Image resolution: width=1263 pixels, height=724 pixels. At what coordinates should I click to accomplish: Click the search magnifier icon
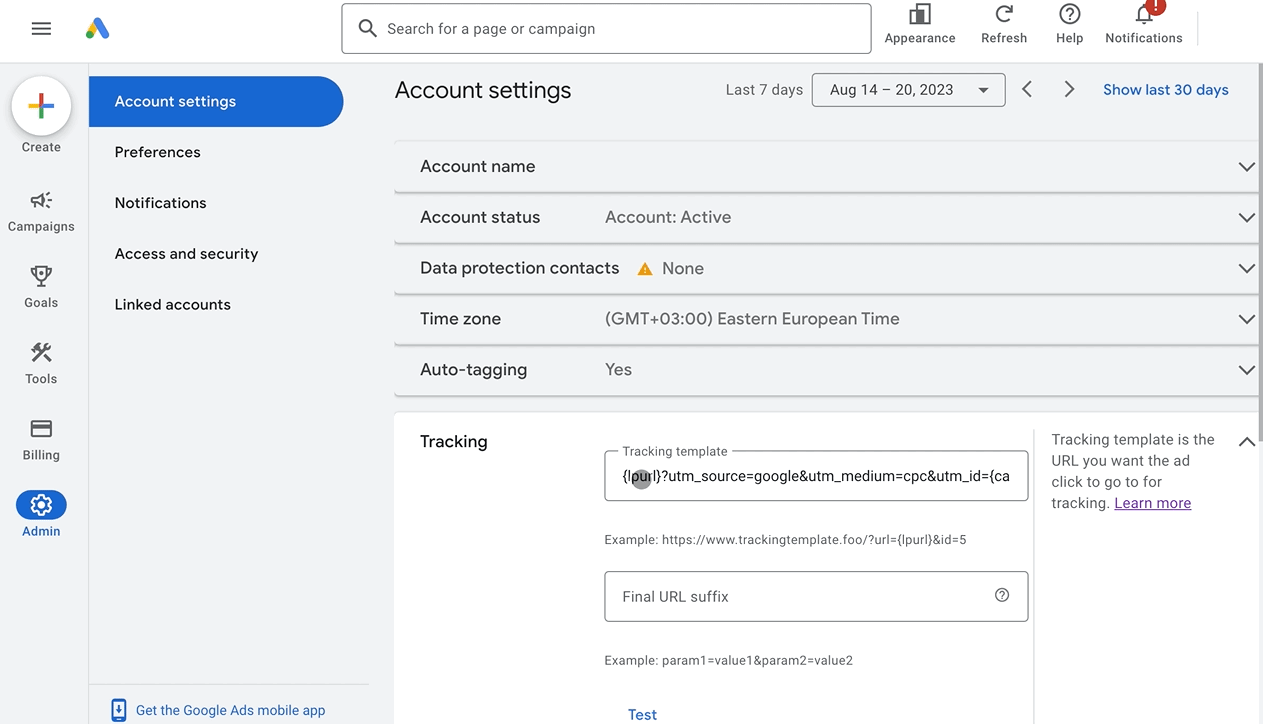[x=368, y=29]
